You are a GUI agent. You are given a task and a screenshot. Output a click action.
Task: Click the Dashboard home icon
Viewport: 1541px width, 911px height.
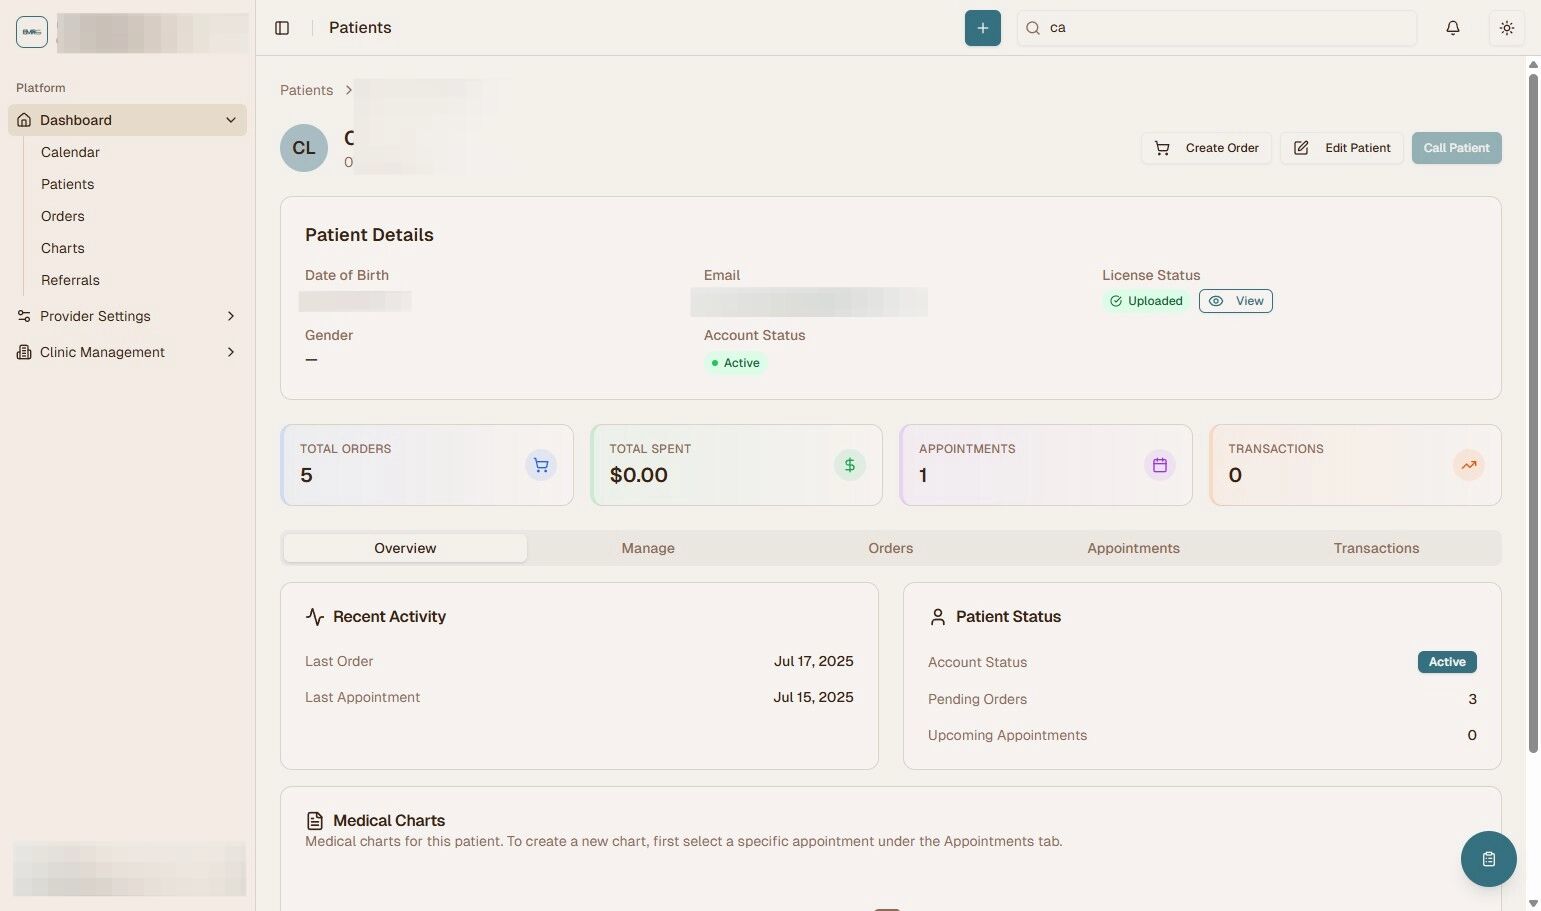[x=24, y=120]
